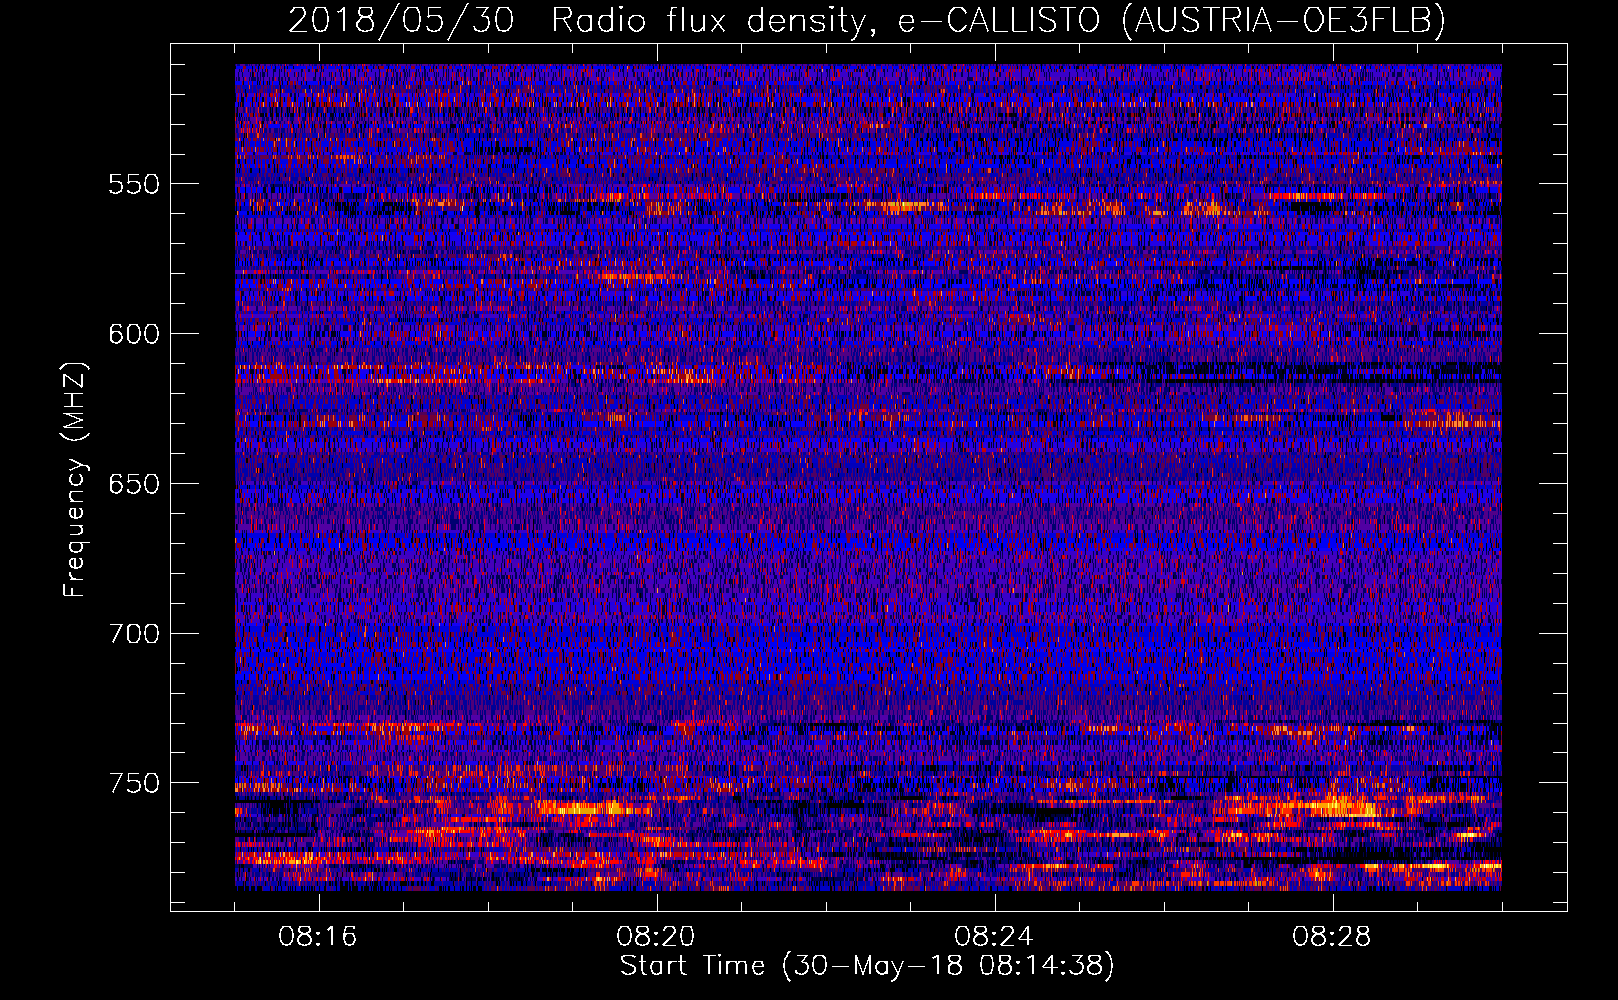Screen dimensions: 1618x1000
Task: Click the '600' frequency axis label
Action: (x=134, y=334)
